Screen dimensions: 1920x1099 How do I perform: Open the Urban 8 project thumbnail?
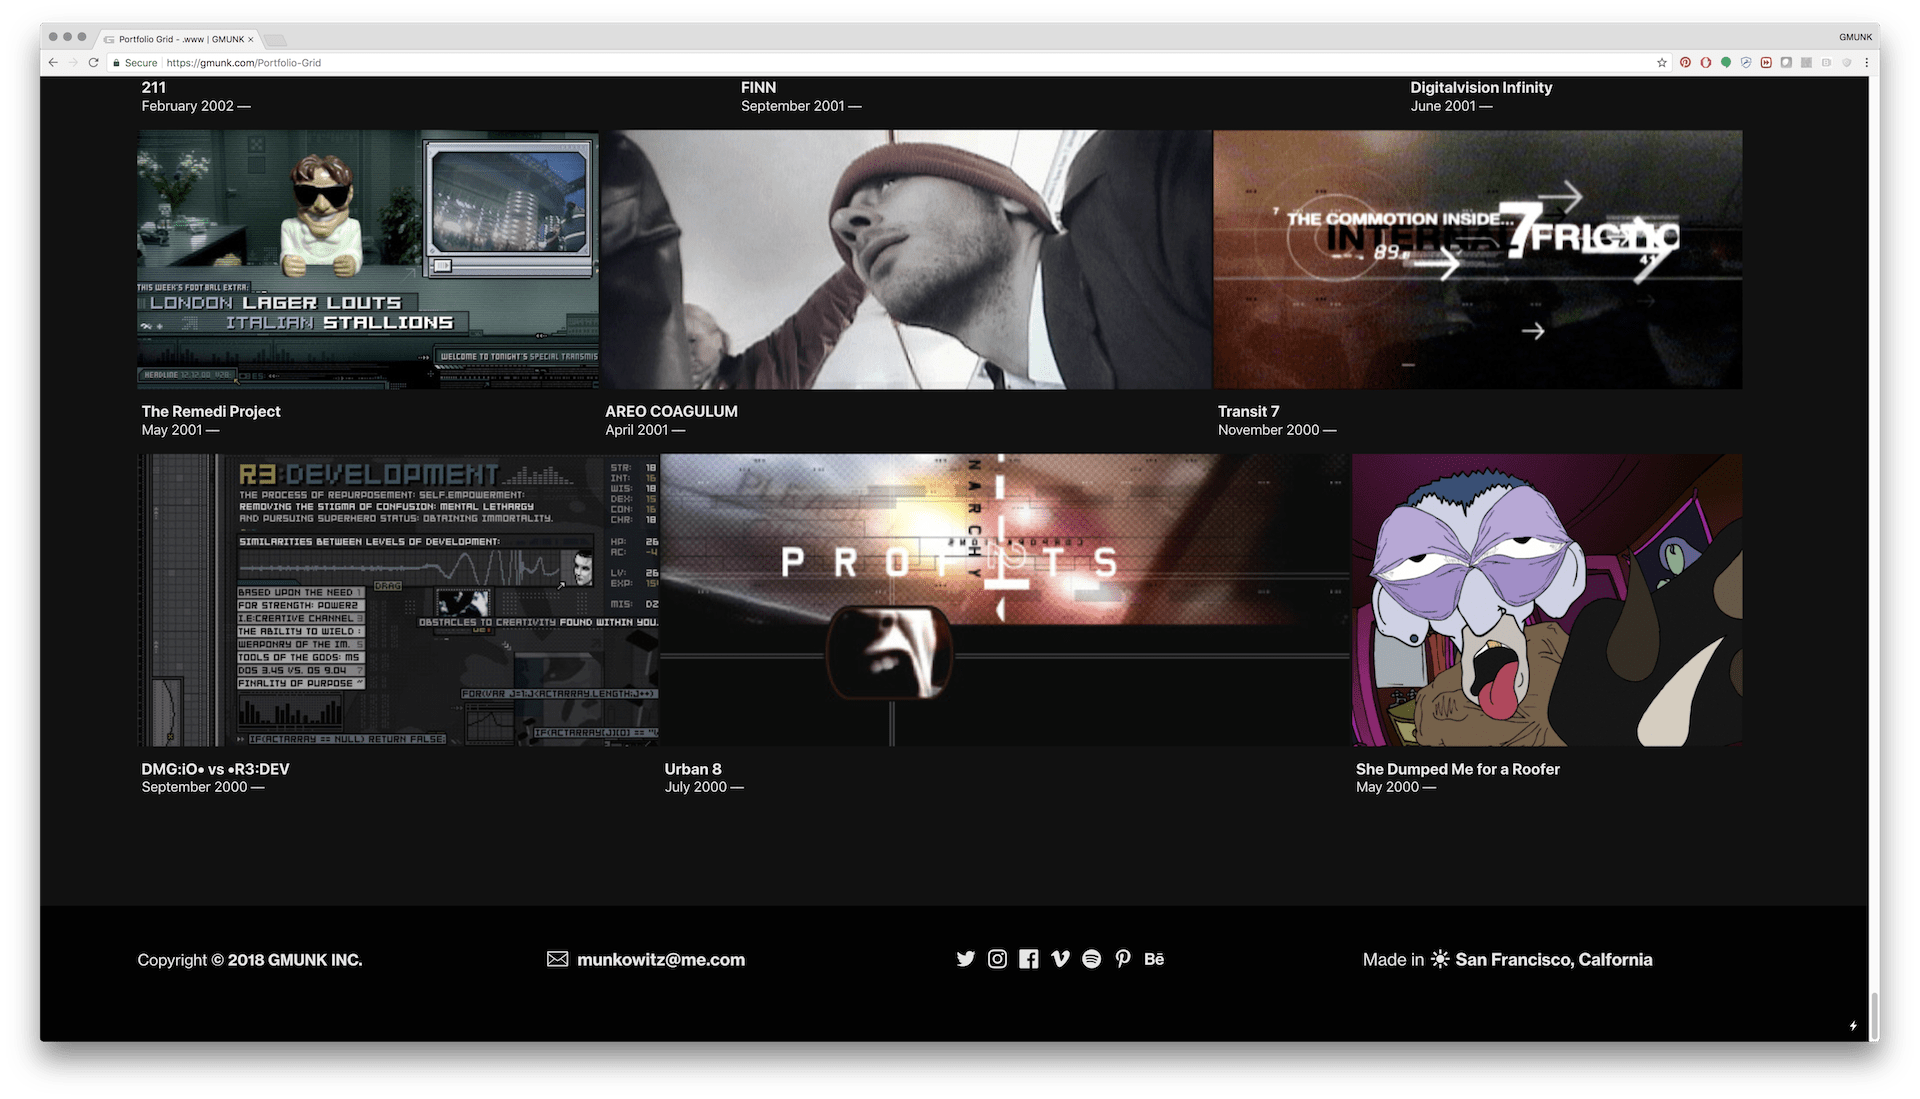1004,600
